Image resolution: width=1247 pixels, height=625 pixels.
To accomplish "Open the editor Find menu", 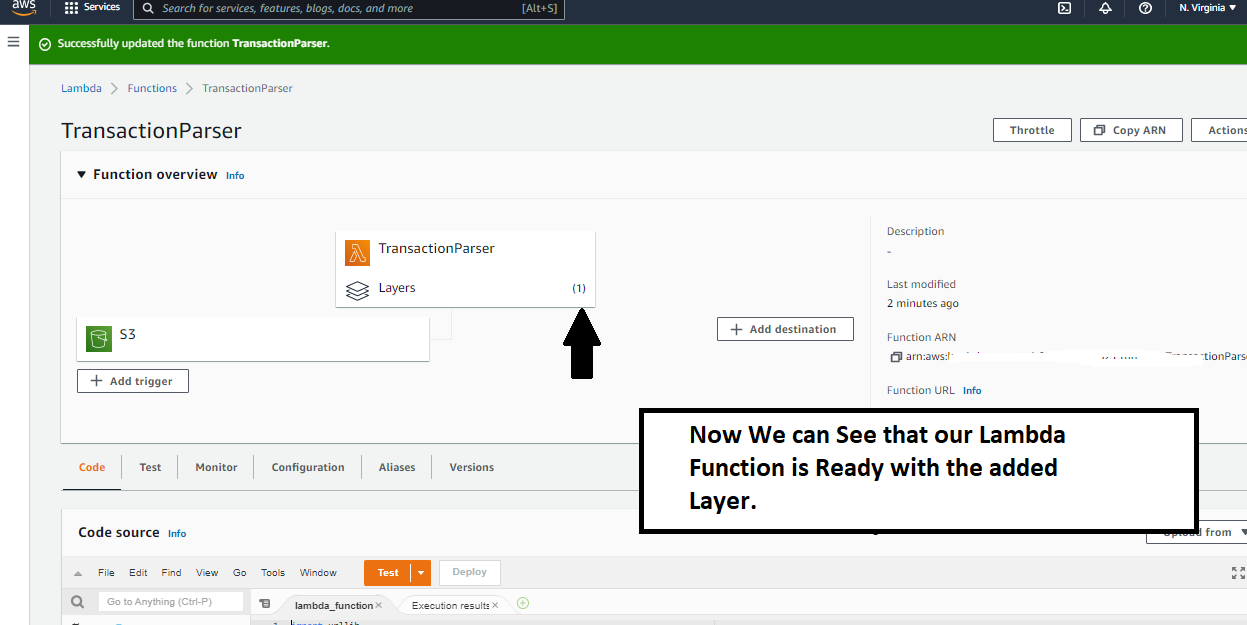I will (171, 573).
